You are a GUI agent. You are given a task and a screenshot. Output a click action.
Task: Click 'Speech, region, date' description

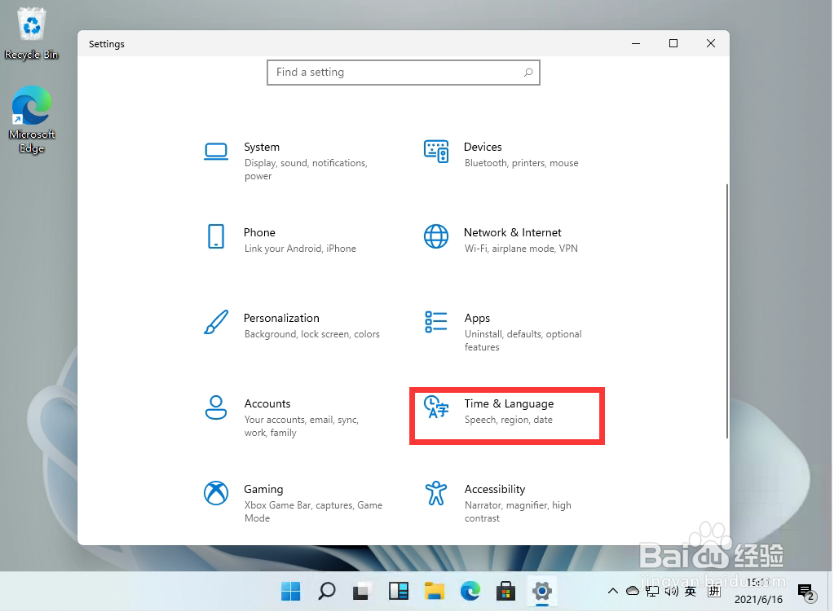pyautogui.click(x=508, y=420)
